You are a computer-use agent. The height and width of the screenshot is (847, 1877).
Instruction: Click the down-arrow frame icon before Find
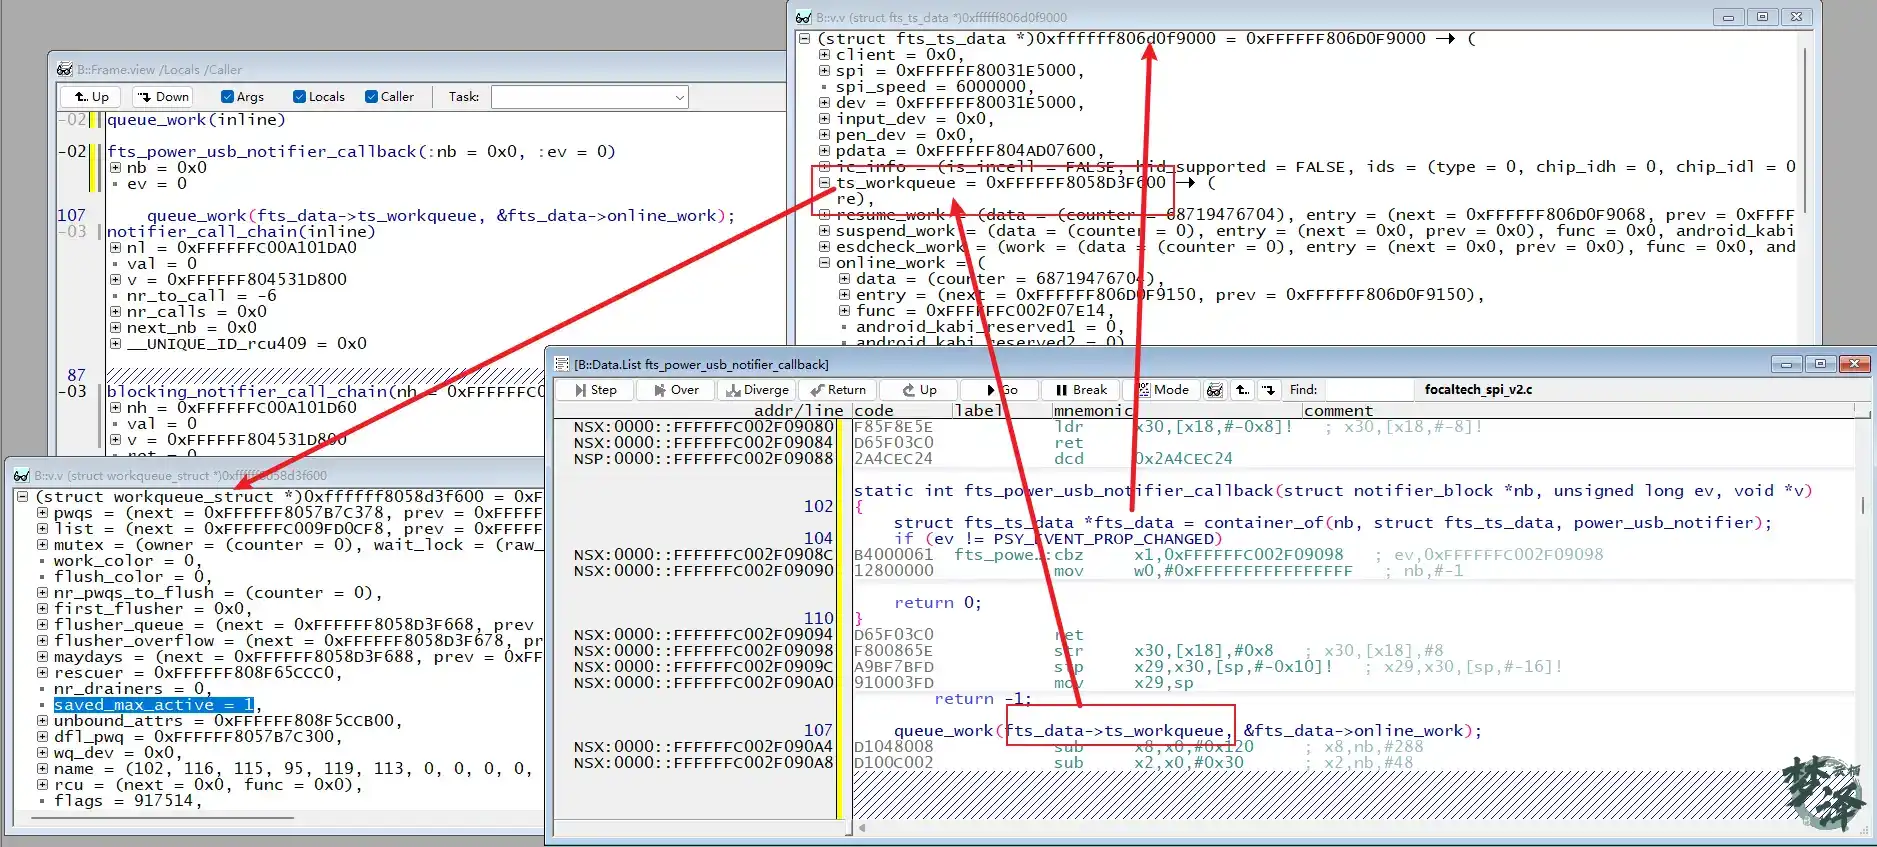1268,390
